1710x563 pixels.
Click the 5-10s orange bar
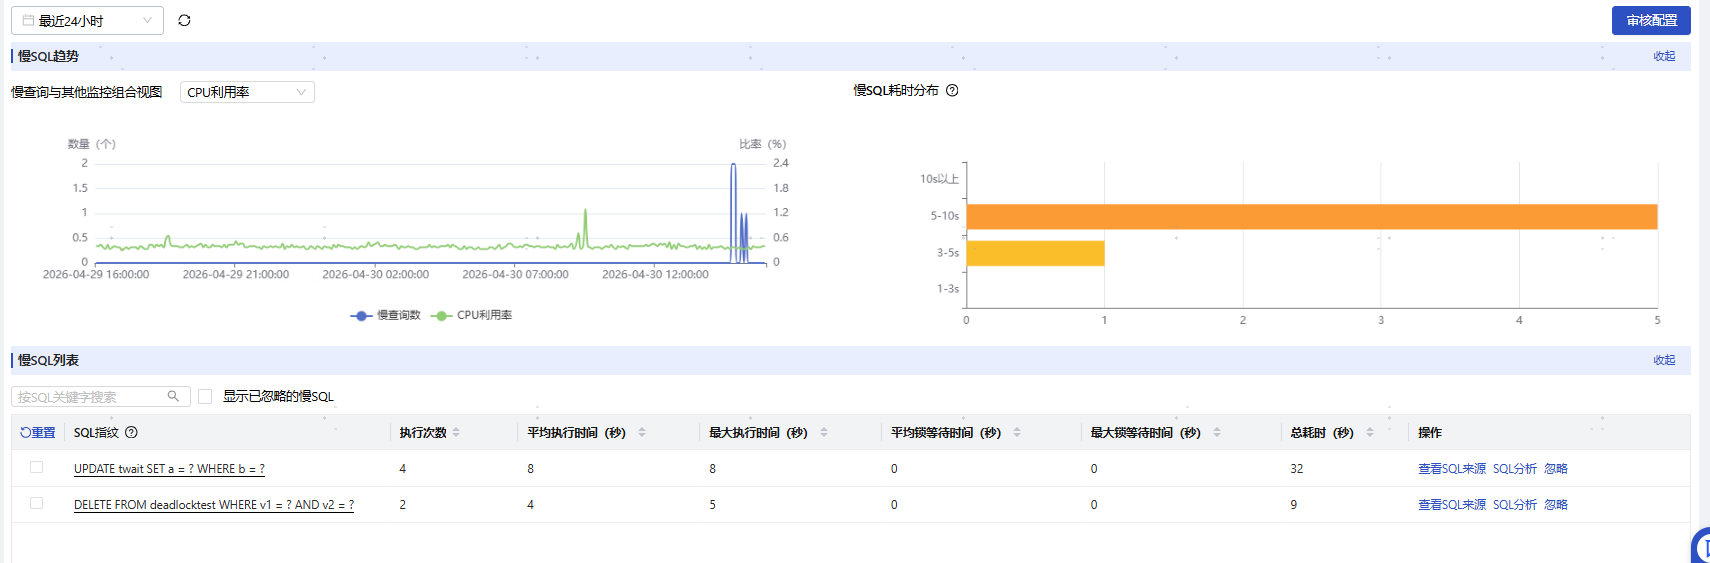1312,216
